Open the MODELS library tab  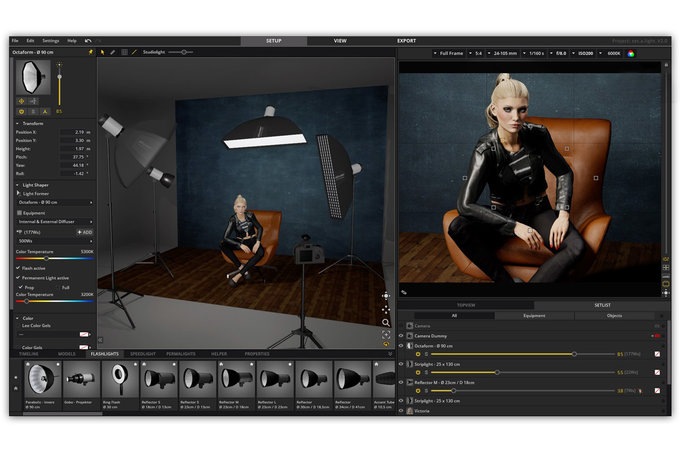67,354
